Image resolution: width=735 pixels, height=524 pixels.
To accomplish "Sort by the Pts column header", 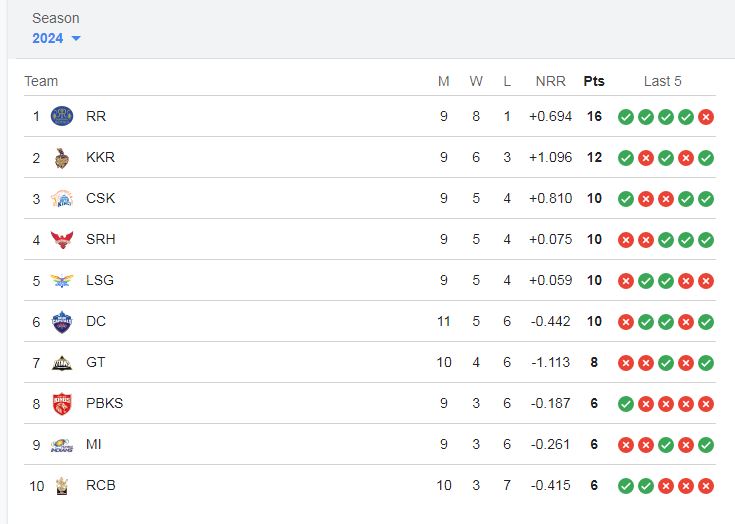I will point(594,81).
